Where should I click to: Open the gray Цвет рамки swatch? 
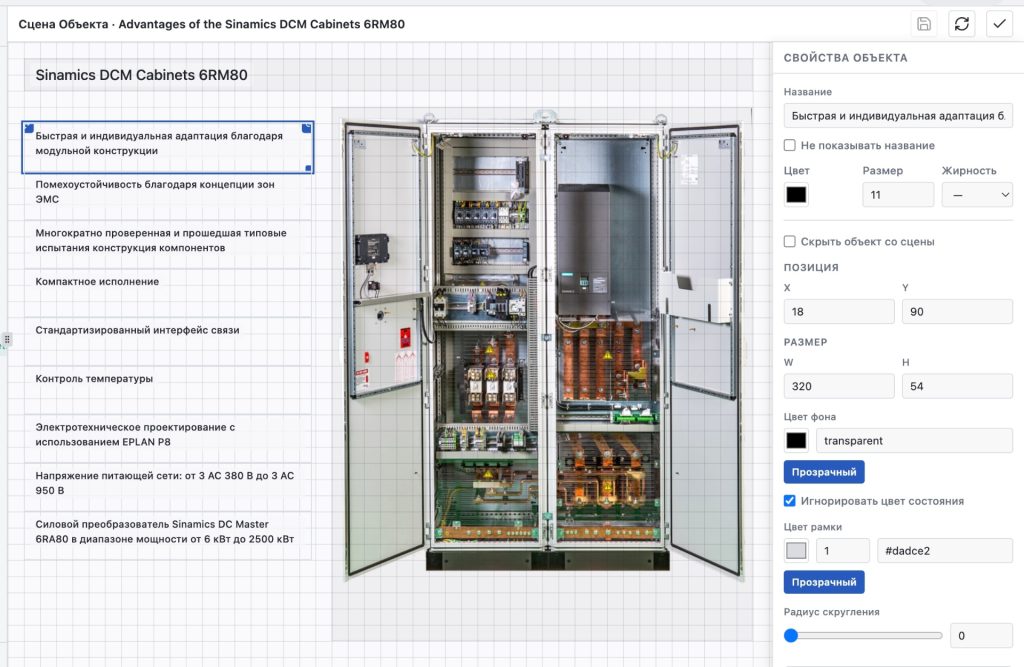796,550
